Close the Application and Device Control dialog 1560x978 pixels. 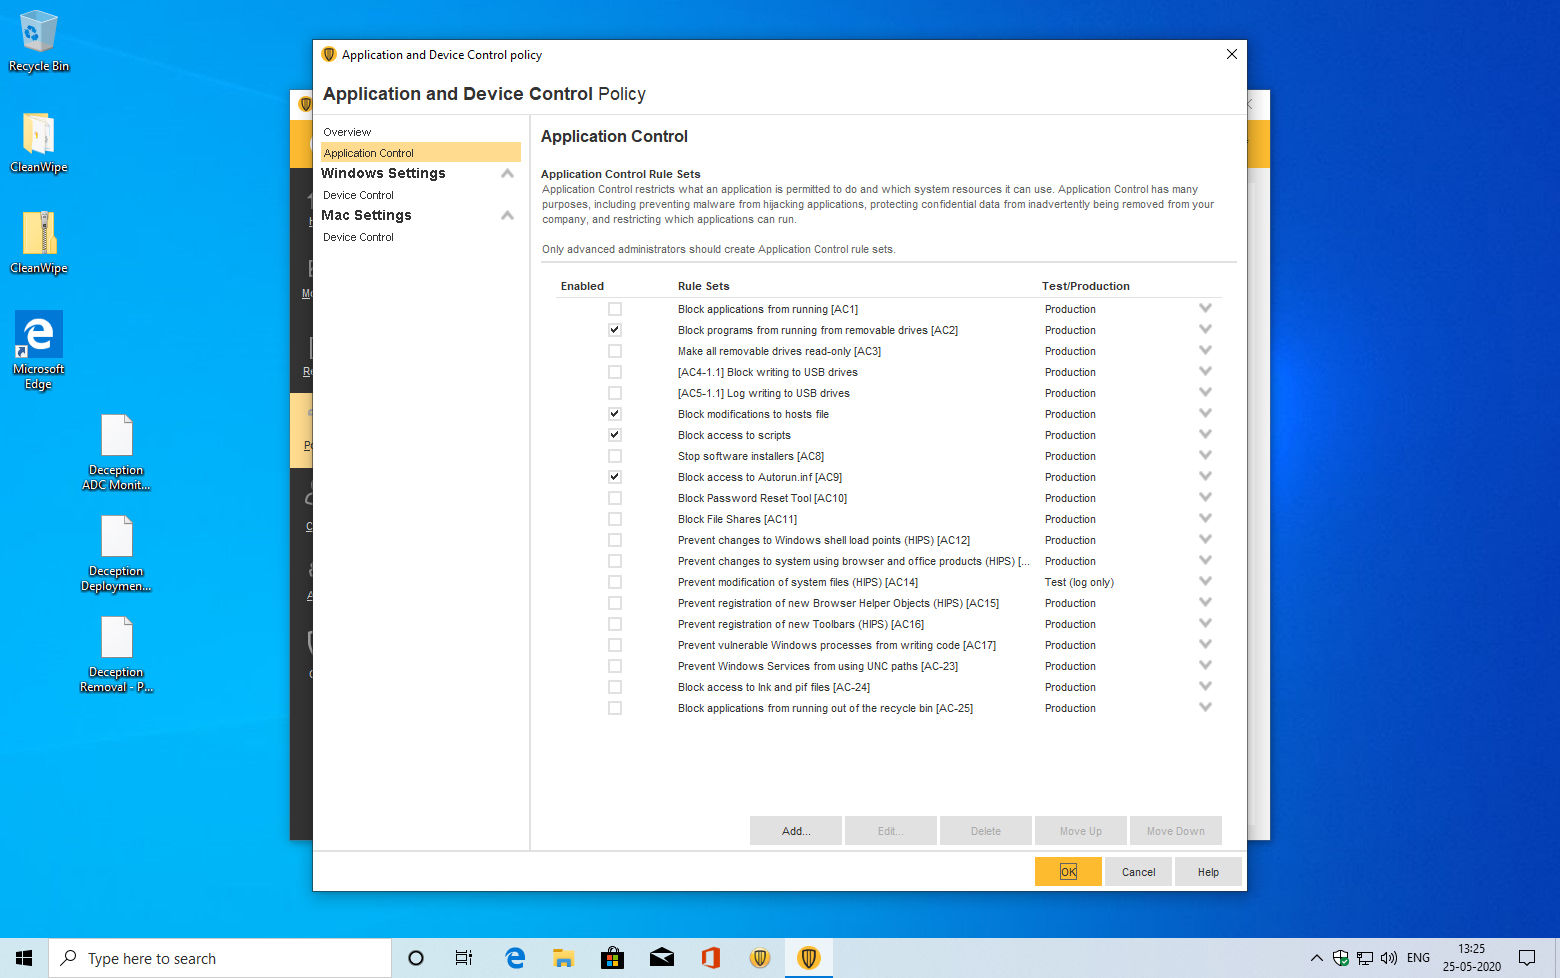(1232, 54)
